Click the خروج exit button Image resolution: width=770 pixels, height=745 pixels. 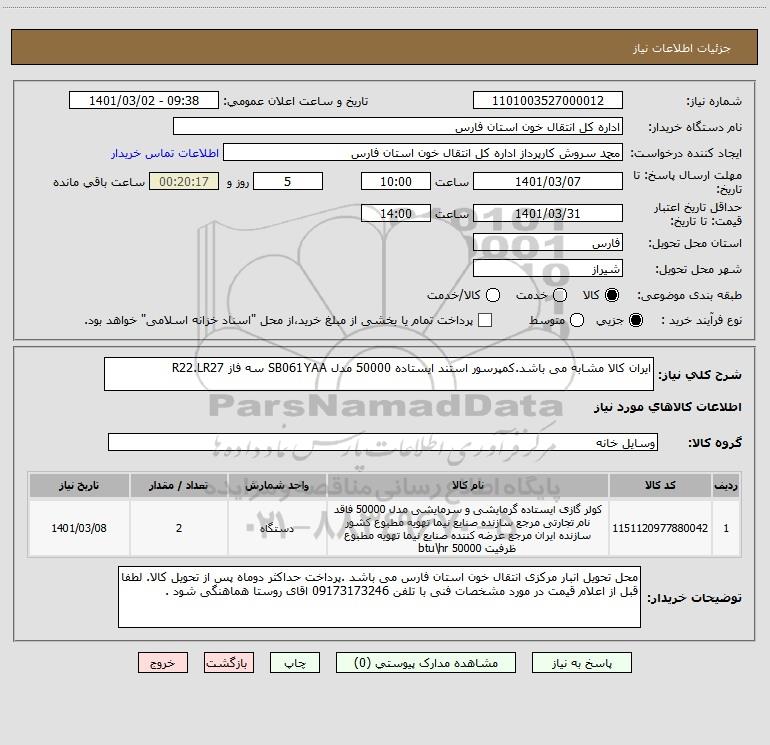(x=163, y=663)
